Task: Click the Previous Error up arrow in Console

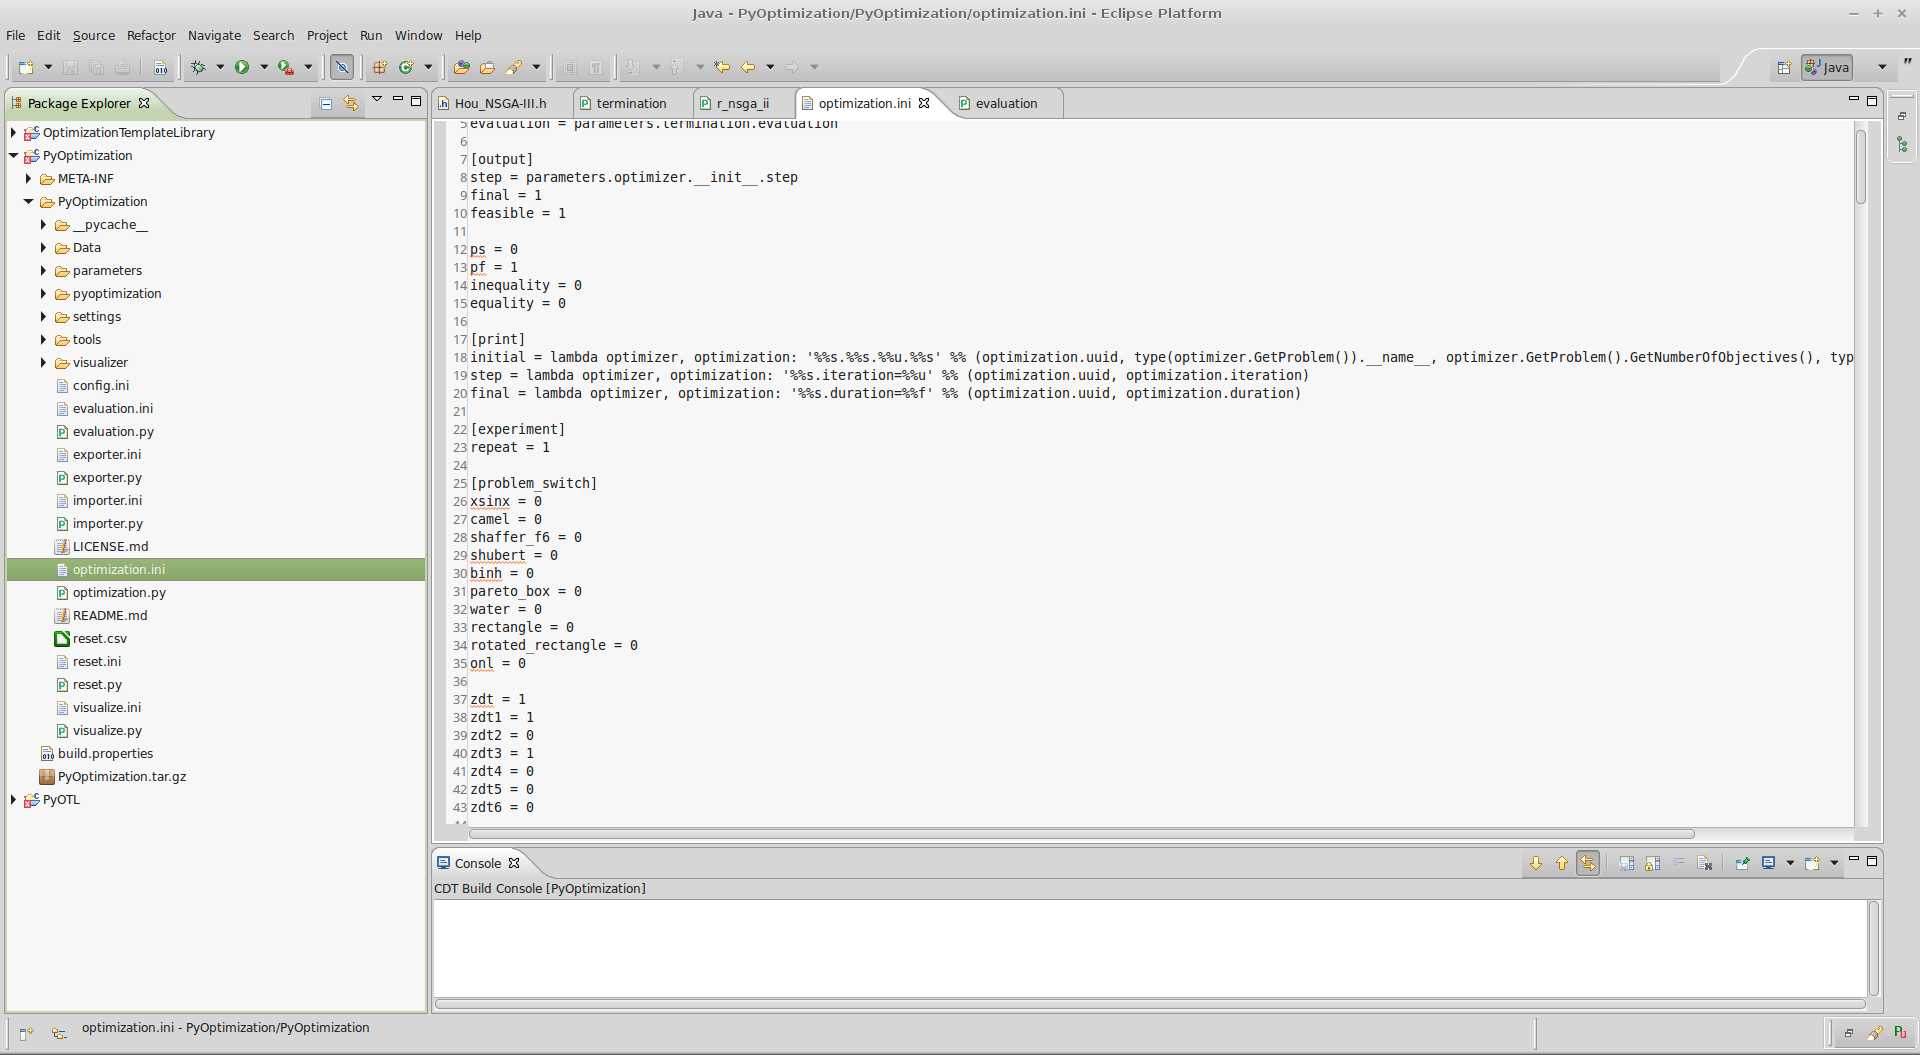Action: pyautogui.click(x=1562, y=863)
